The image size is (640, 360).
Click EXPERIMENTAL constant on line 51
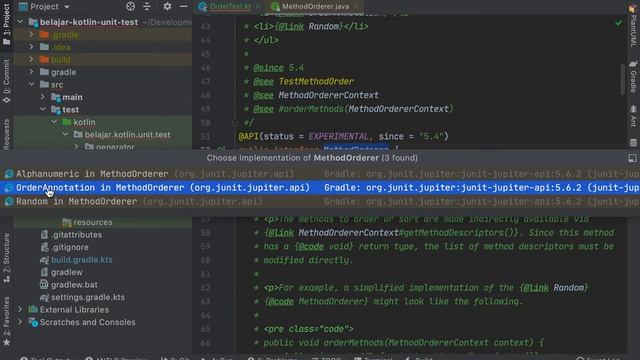pyautogui.click(x=338, y=136)
